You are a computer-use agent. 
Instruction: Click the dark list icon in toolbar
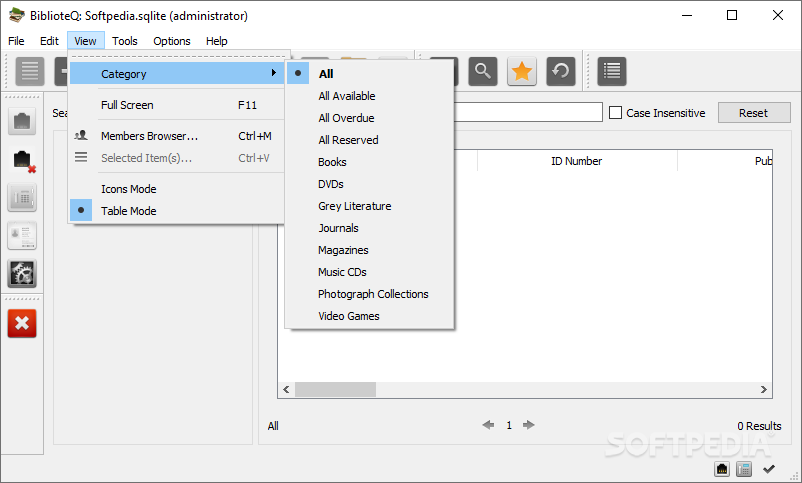612,71
